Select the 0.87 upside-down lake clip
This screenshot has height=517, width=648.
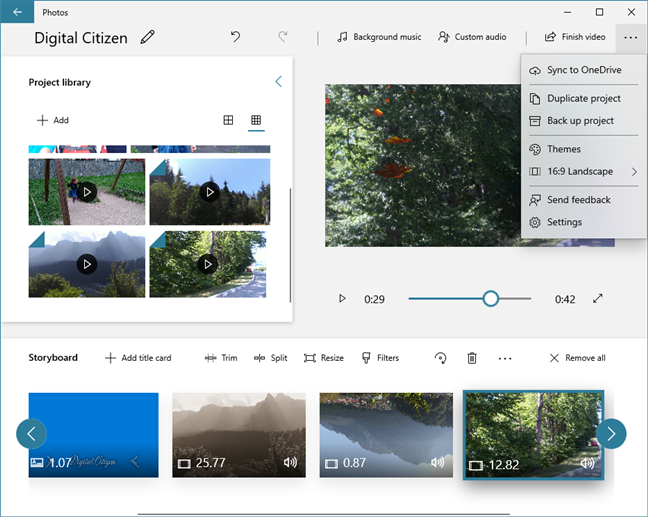(386, 435)
